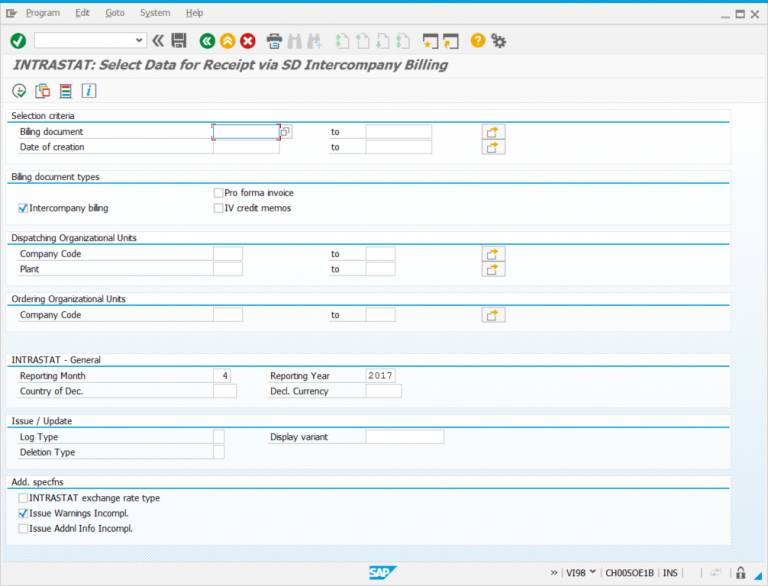768x586 pixels.
Task: Open the Program menu
Action: pos(43,13)
